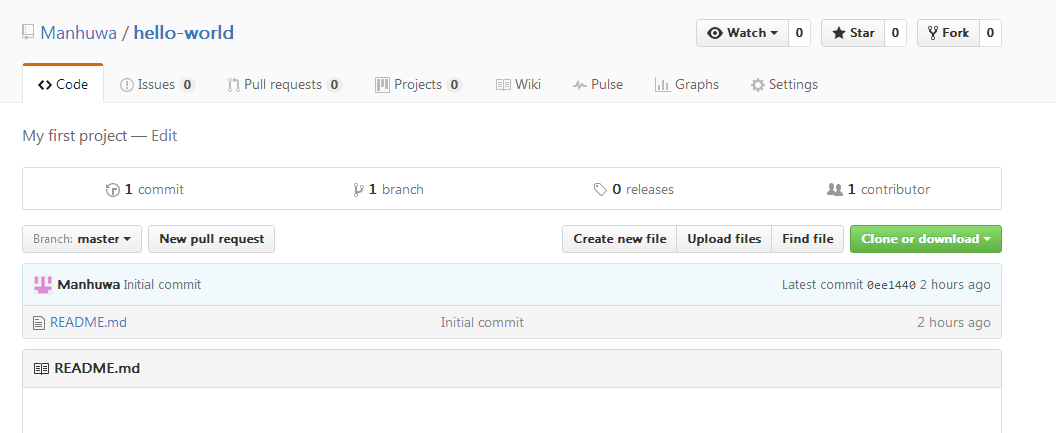Click the commit history clock icon
The height and width of the screenshot is (433, 1056).
[x=112, y=190]
